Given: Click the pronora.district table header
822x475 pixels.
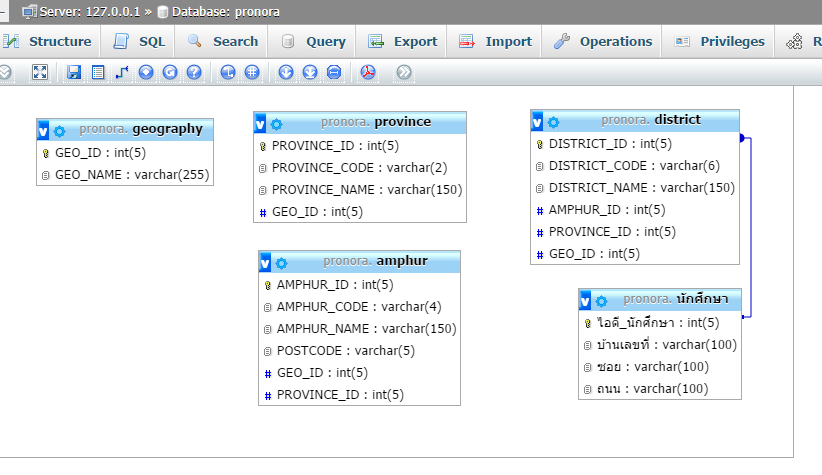Looking at the screenshot, I should 651,120.
